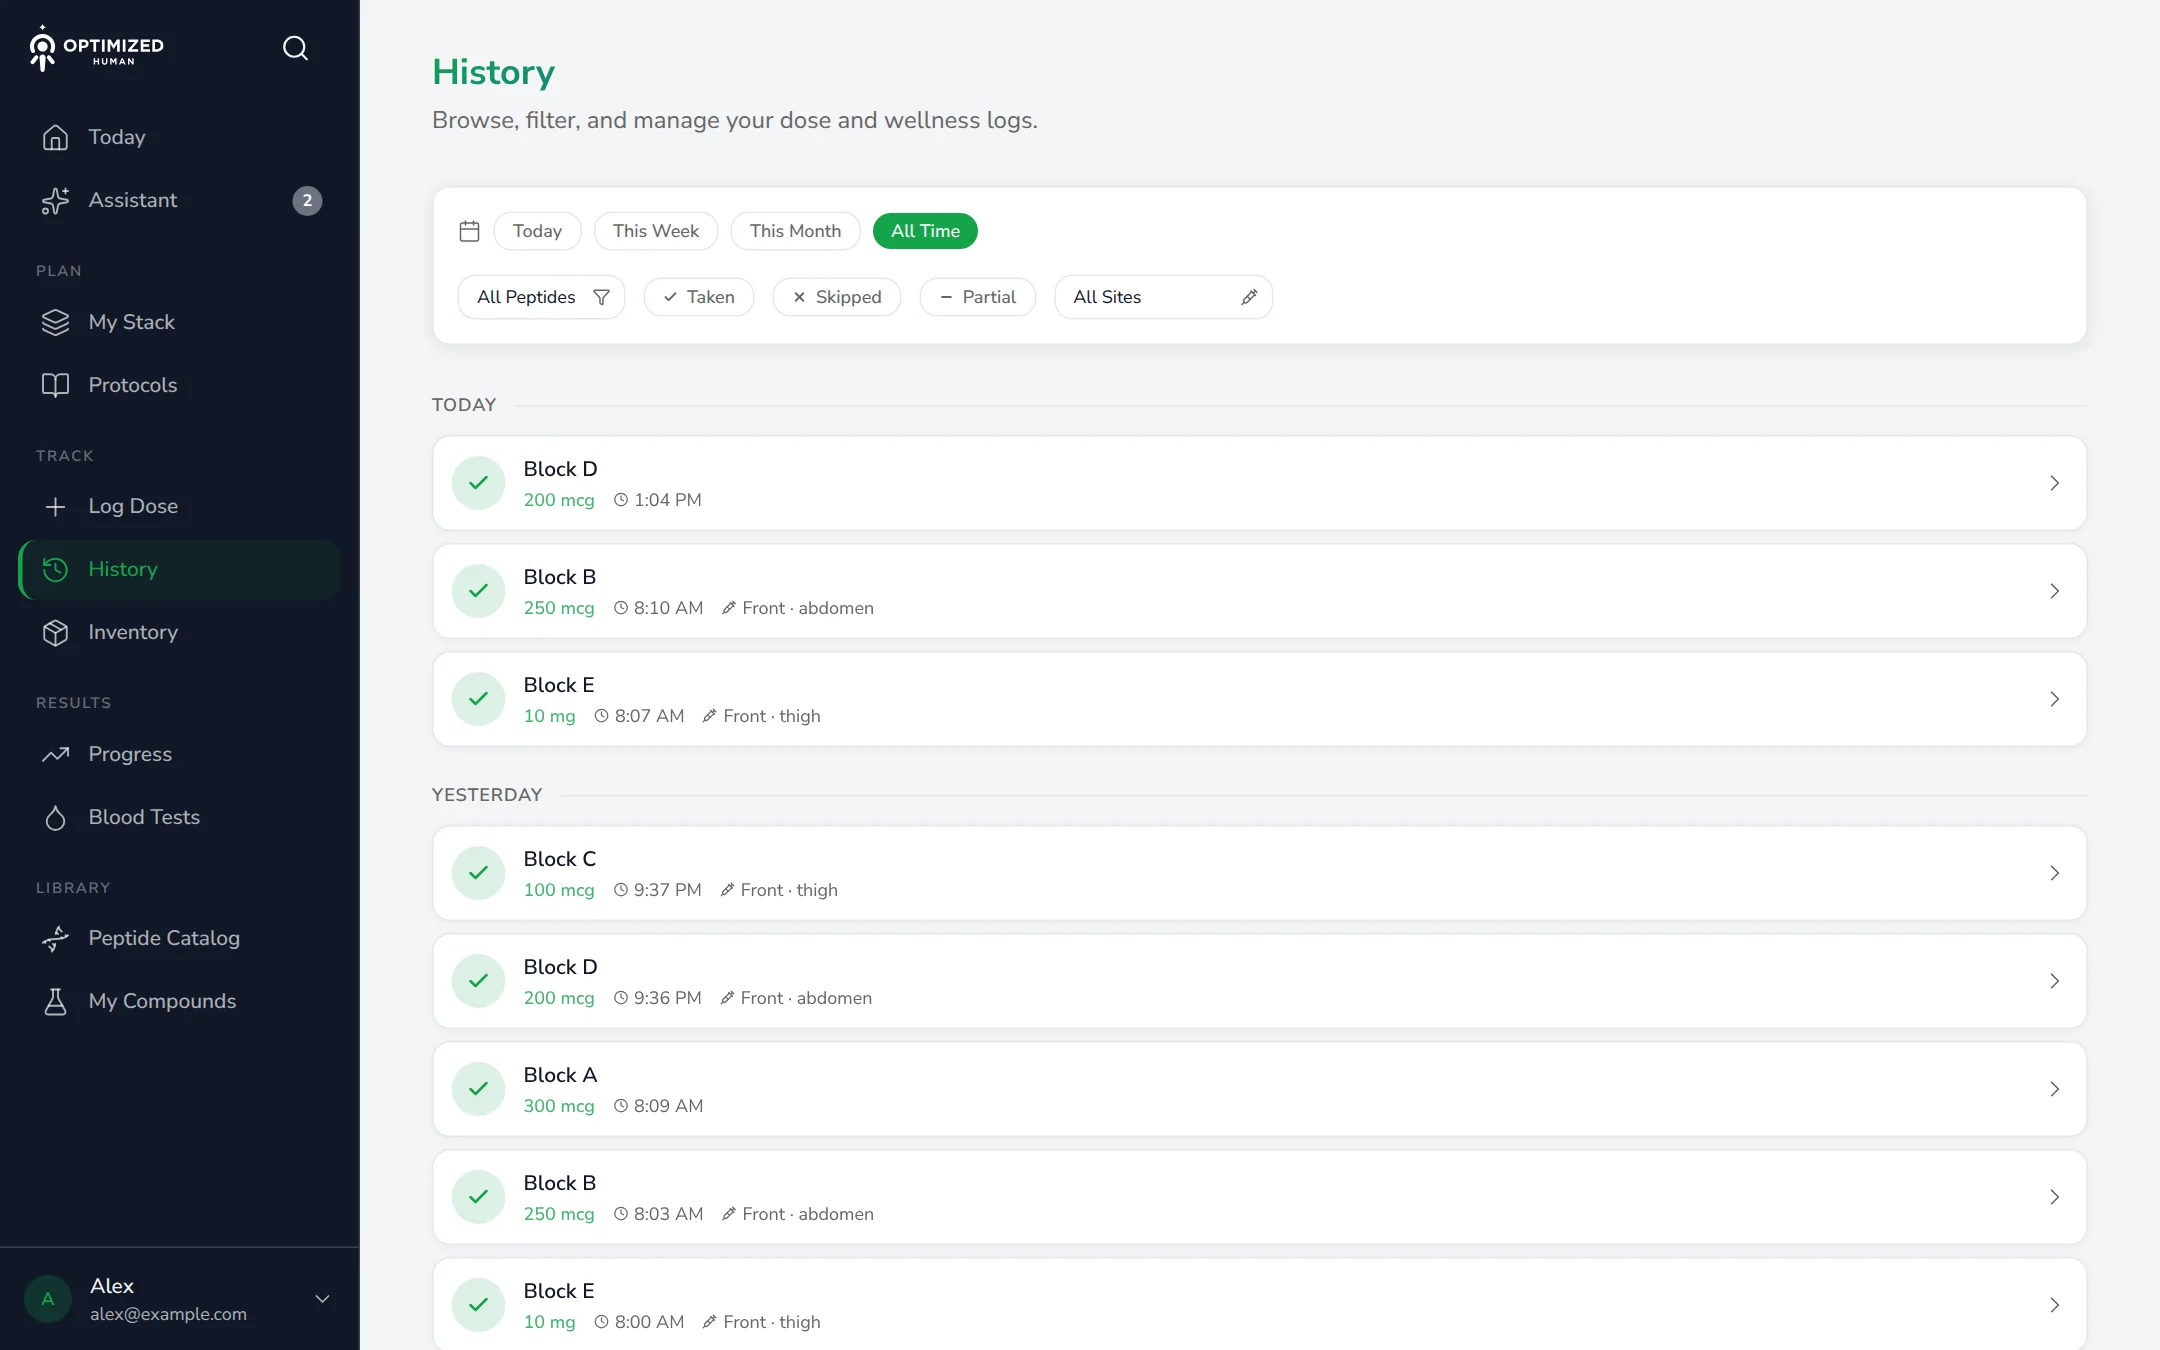The height and width of the screenshot is (1350, 2160).
Task: Select History in the sidebar
Action: 180,569
